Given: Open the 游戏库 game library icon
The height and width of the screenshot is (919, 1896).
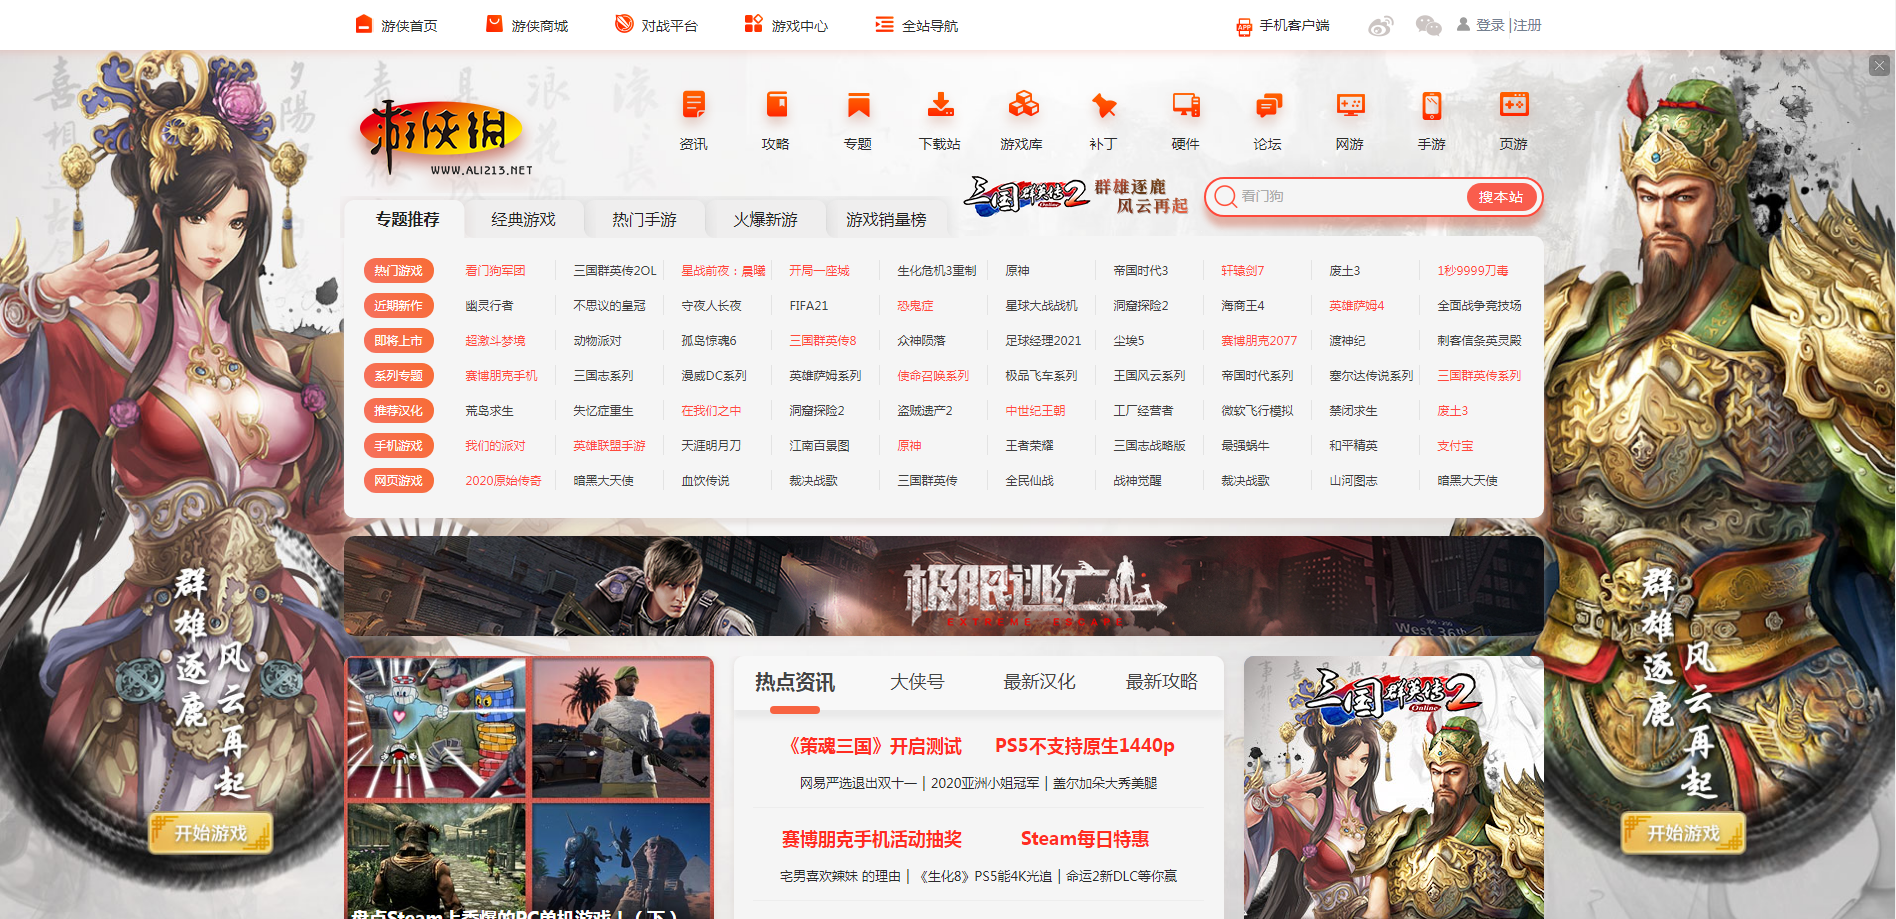Looking at the screenshot, I should 1021,105.
